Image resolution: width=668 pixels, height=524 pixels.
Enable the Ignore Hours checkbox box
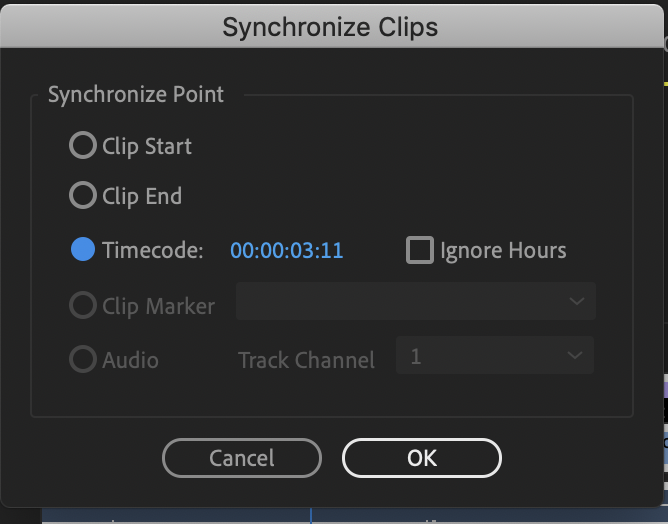tap(419, 250)
